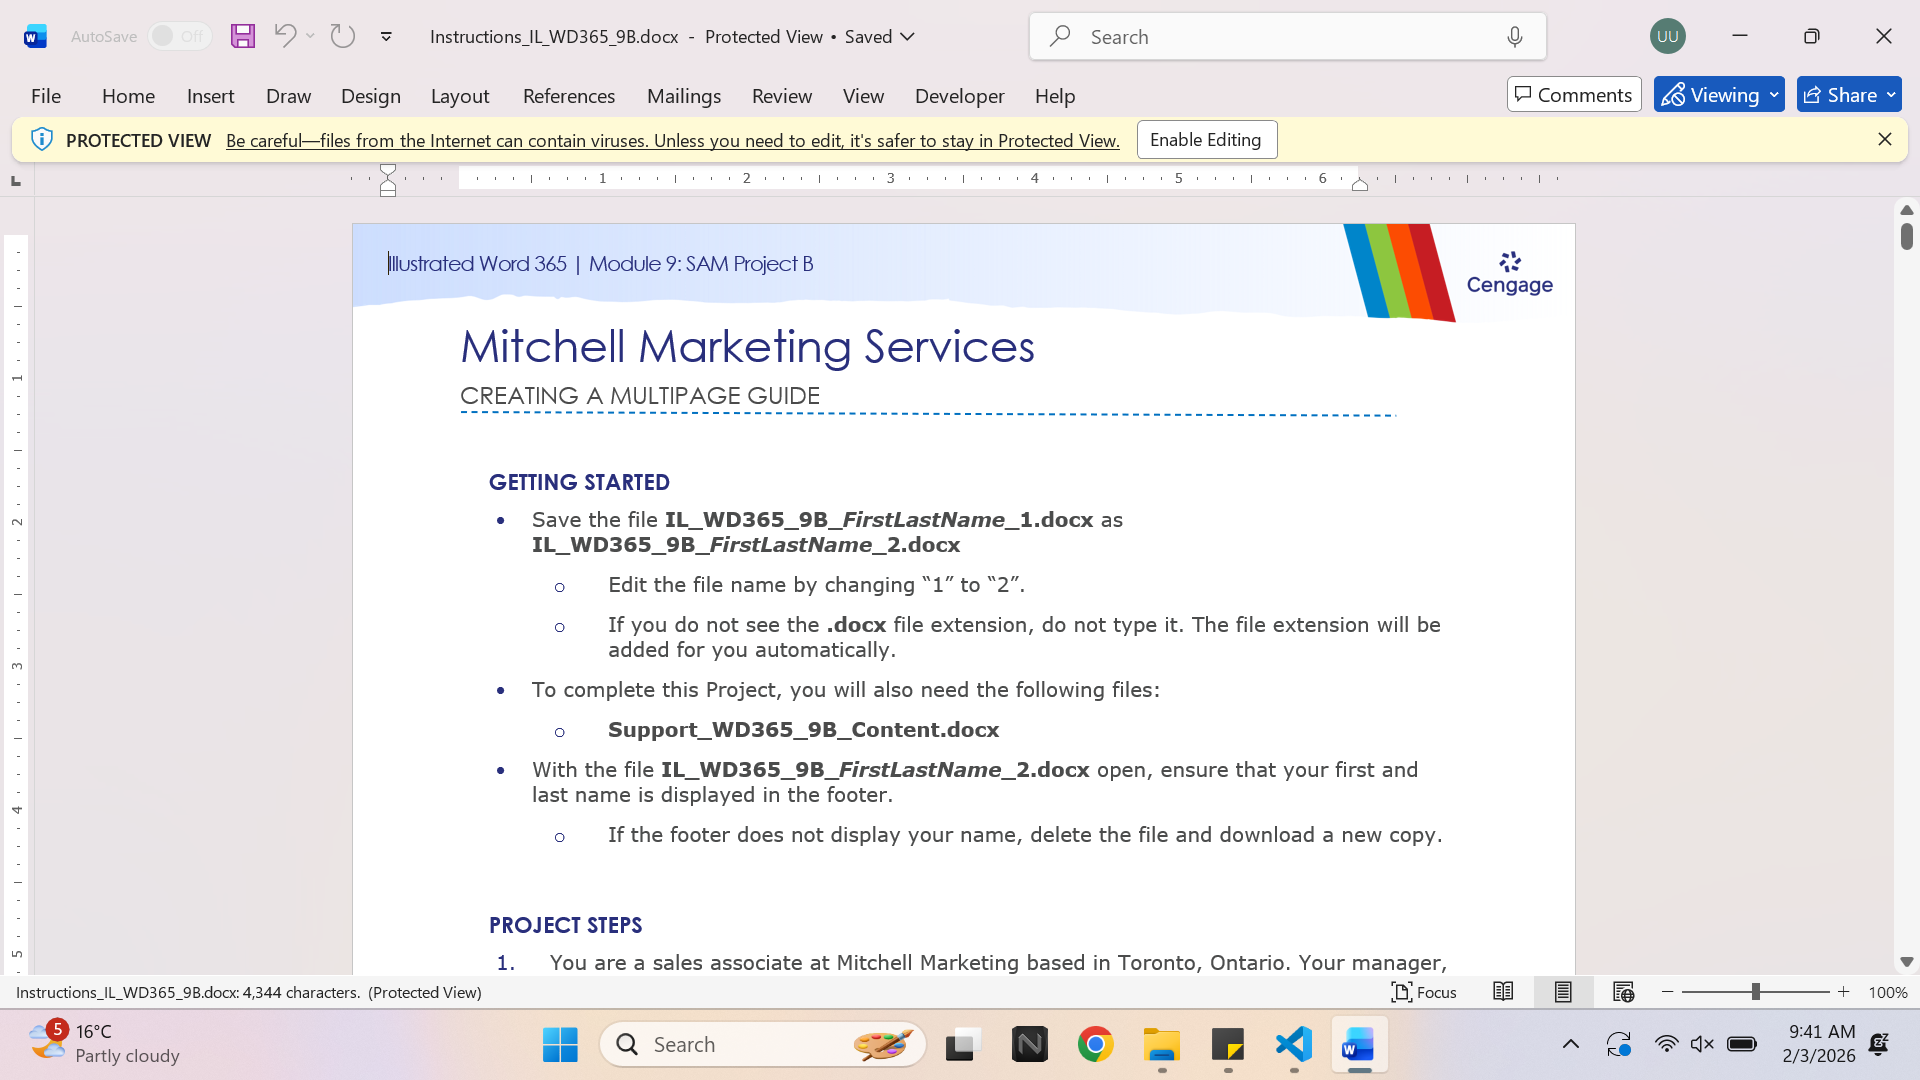This screenshot has height=1080, width=1920.
Task: Open File Explorer from taskbar
Action: [1162, 1045]
